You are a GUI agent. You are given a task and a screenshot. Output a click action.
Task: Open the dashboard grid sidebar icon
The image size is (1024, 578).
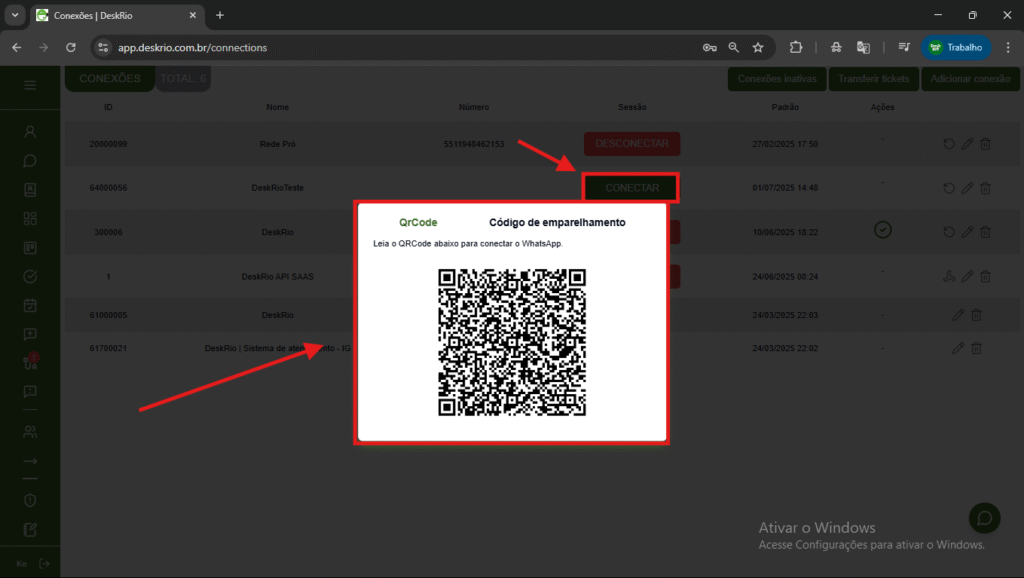coord(30,219)
